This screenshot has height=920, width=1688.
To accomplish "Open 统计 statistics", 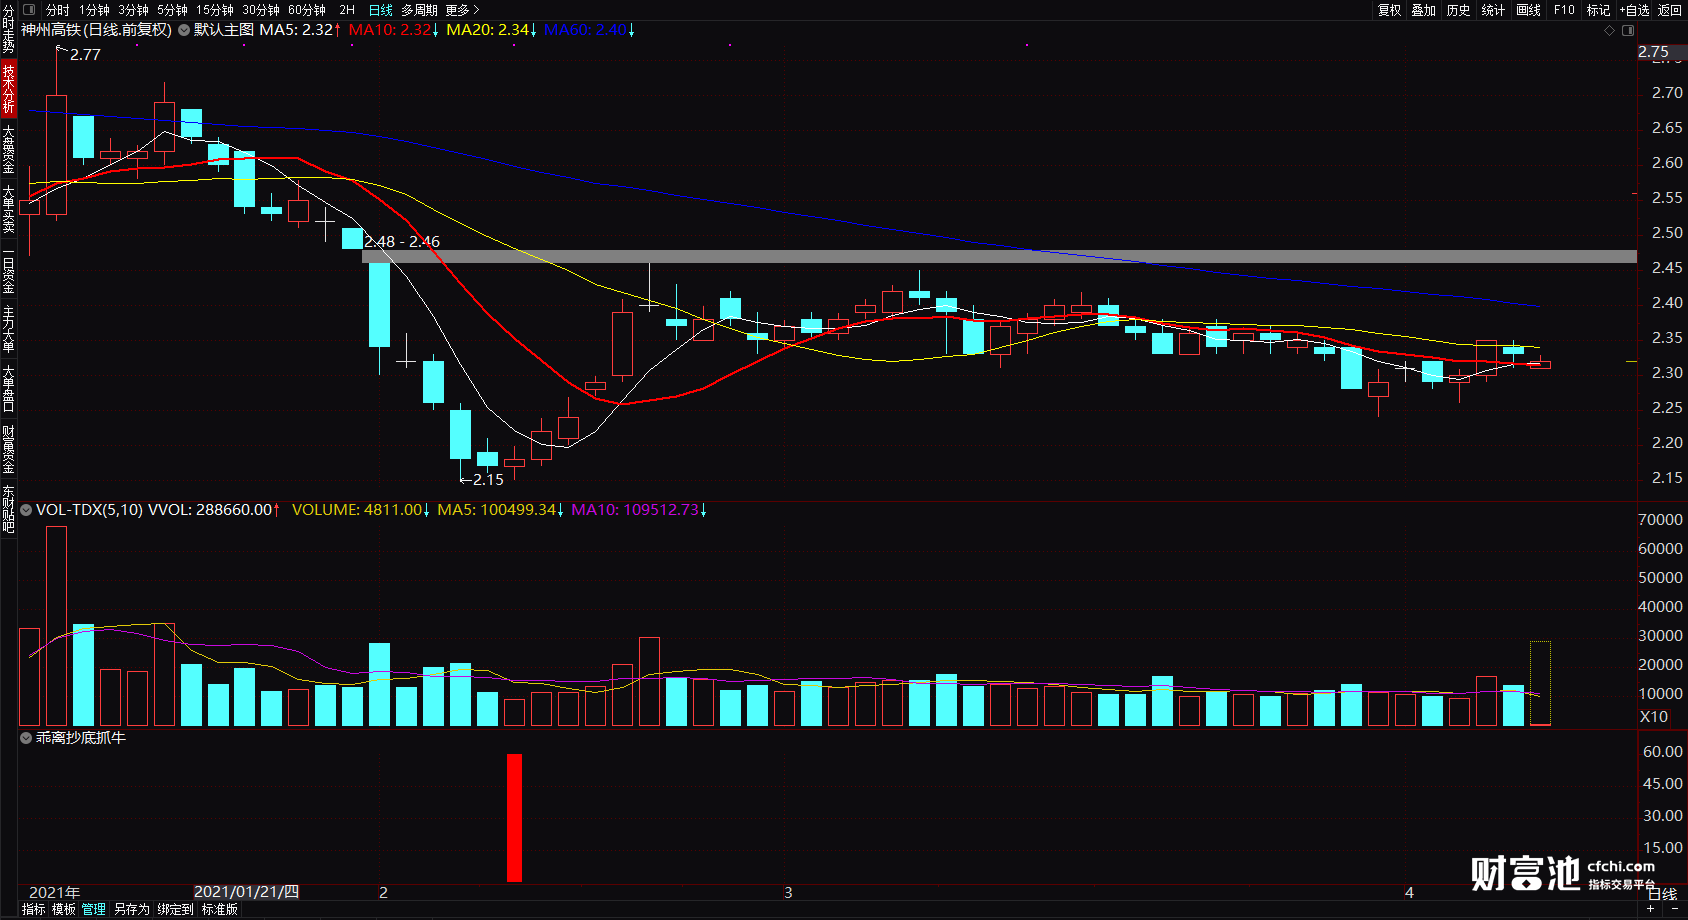I will pos(1493,10).
